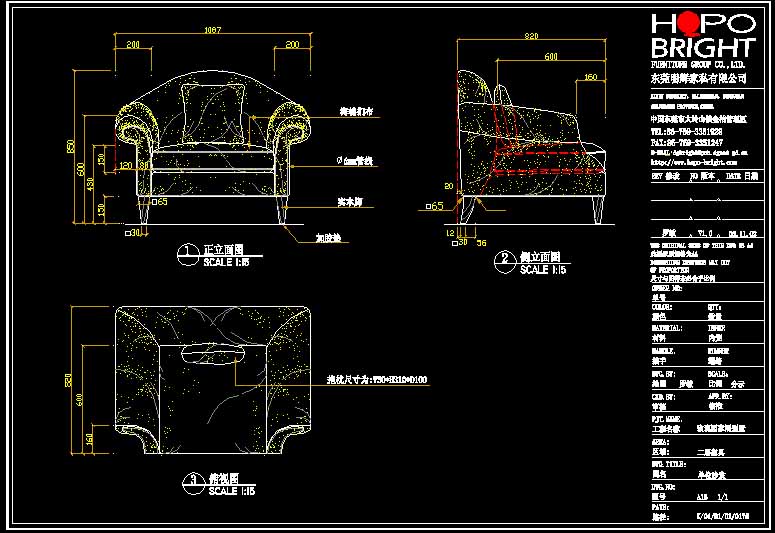Screen dimensions: 775x533
Task: Select the pillow outline in the top view
Action: tap(213, 353)
